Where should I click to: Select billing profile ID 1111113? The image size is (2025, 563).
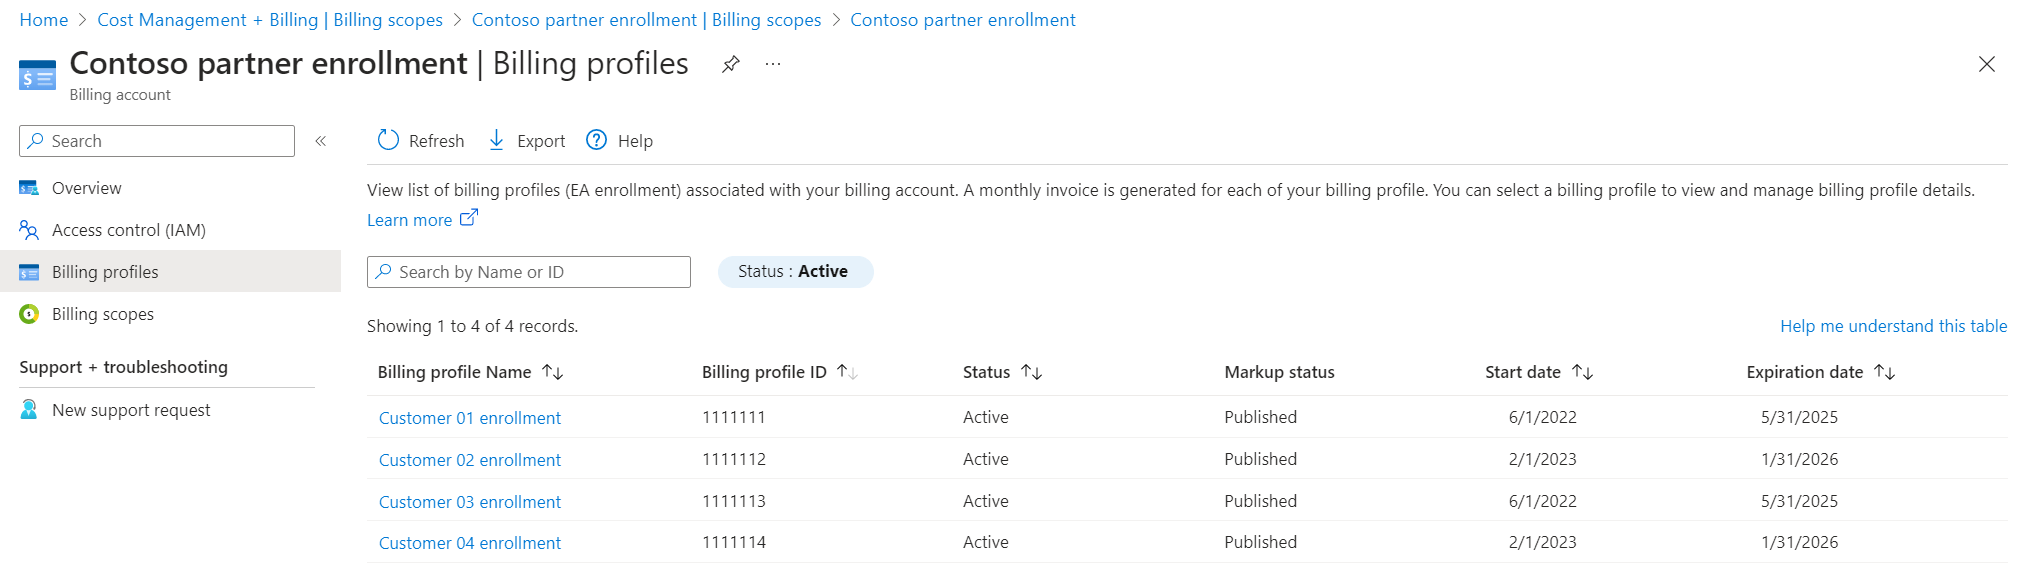[x=734, y=501]
